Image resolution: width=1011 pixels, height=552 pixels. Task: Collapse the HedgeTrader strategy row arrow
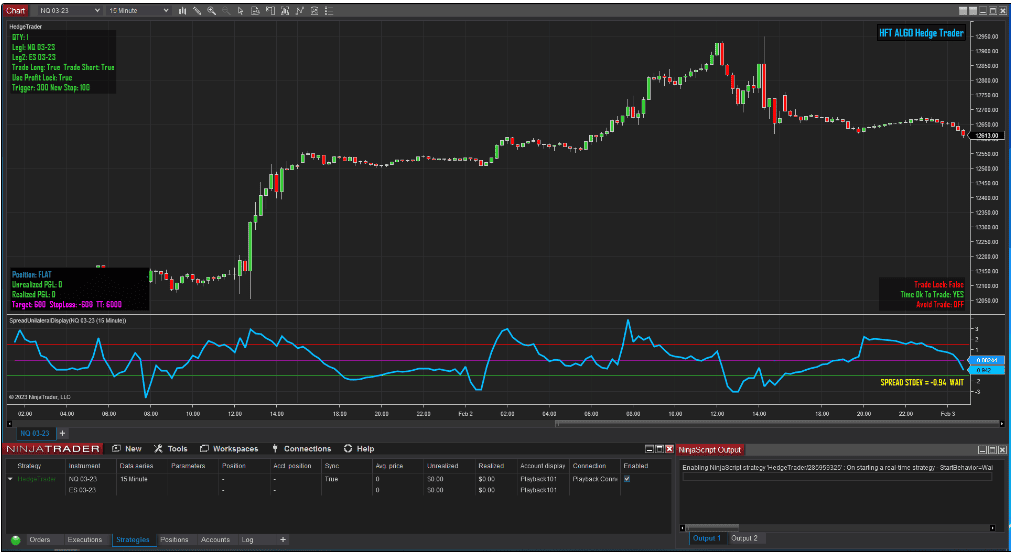[8, 479]
